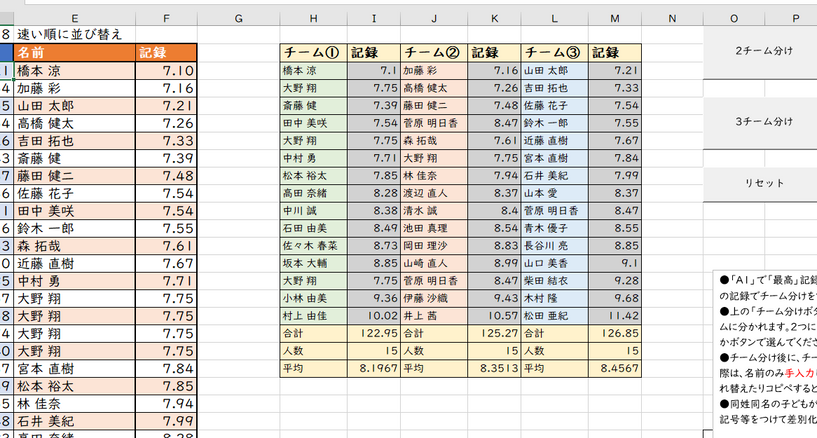This screenshot has height=438, width=817.
Task: Click the 2チーム分け button
Action: [763, 51]
